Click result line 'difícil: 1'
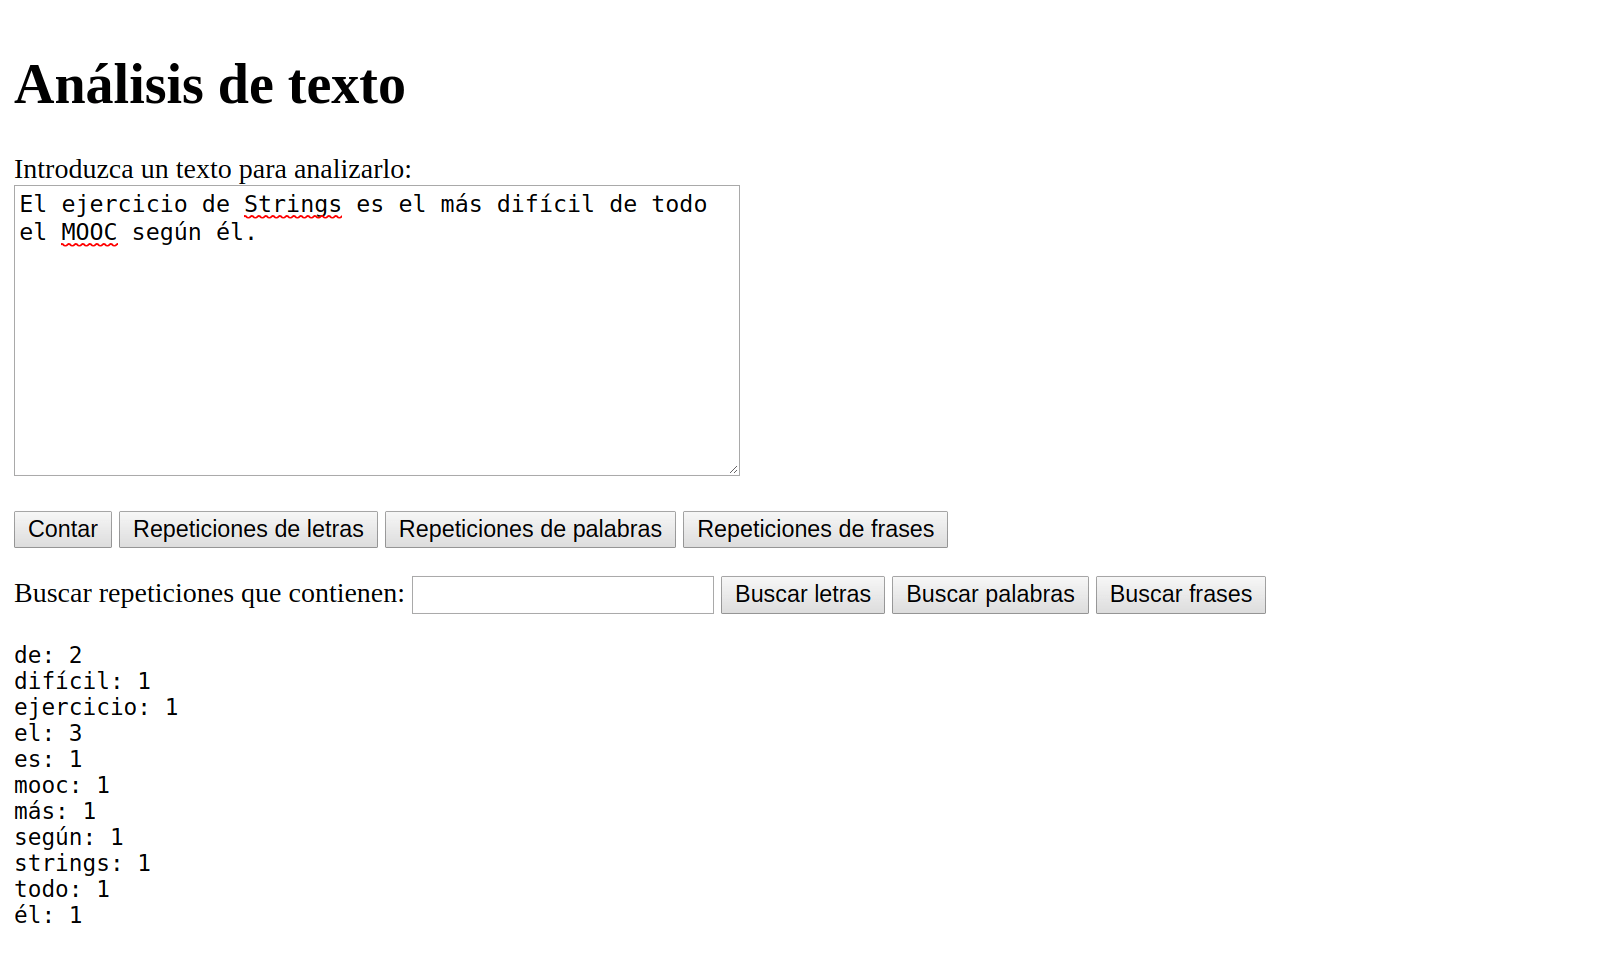 tap(82, 681)
